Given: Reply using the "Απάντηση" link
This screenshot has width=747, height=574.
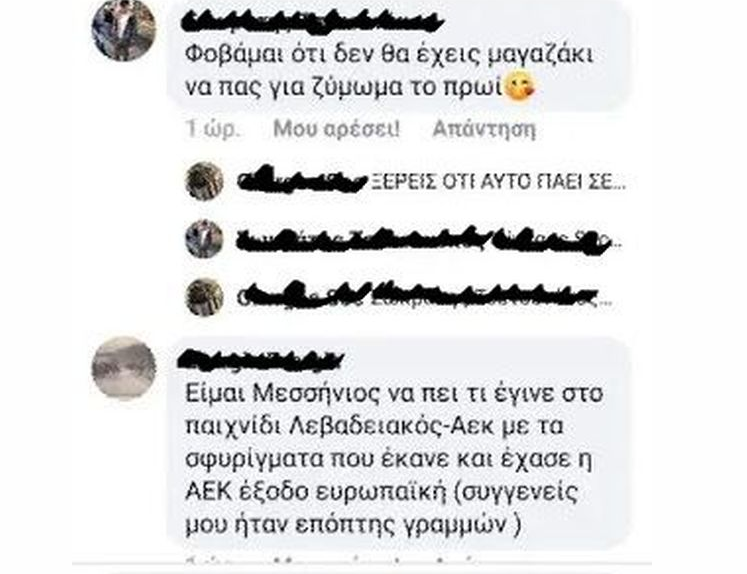Looking at the screenshot, I should 484,129.
